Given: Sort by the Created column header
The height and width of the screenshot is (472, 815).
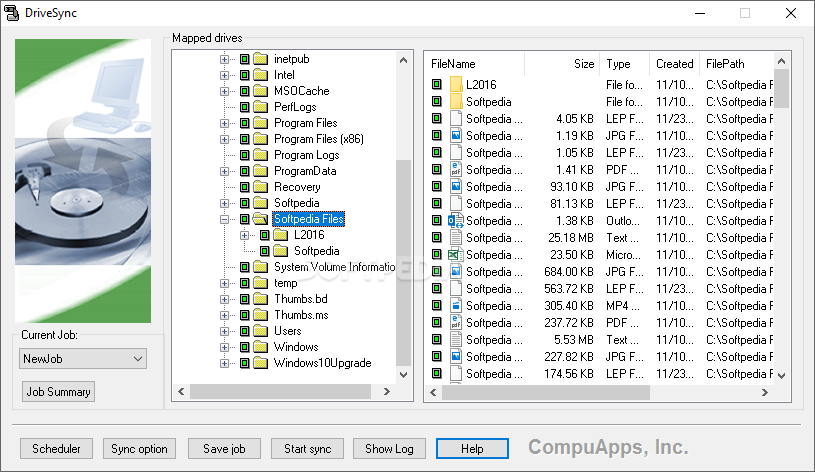Looking at the screenshot, I should [x=675, y=64].
